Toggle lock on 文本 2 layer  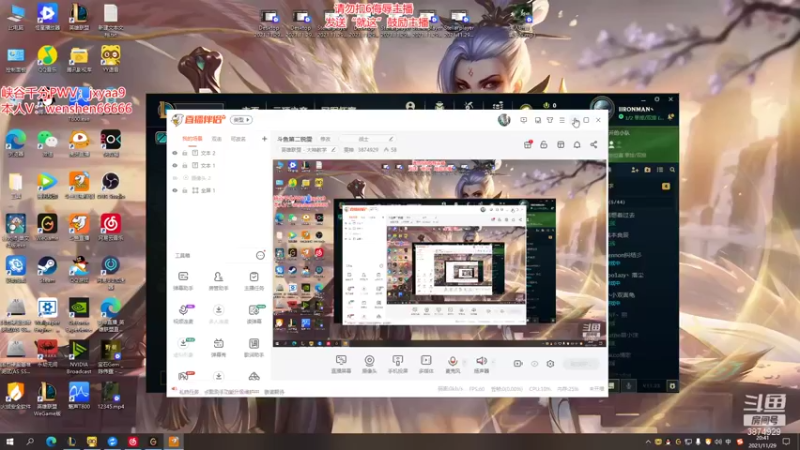185,153
